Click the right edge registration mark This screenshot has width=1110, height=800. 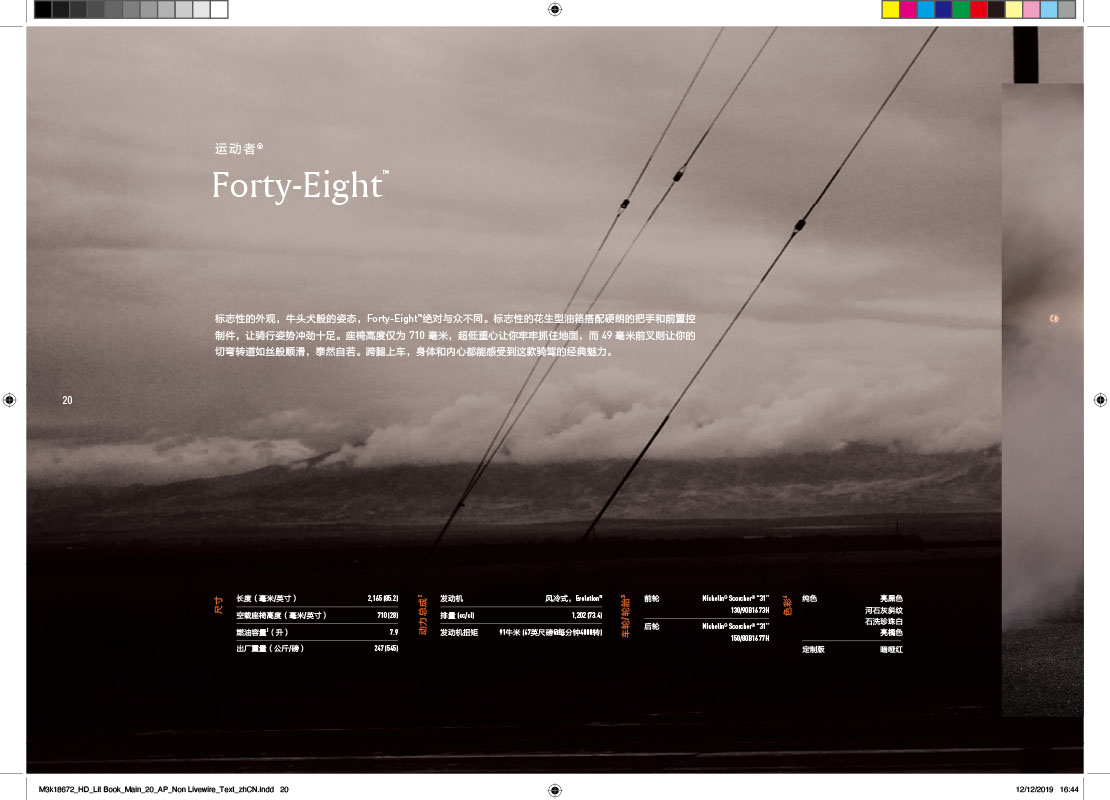coord(1100,400)
